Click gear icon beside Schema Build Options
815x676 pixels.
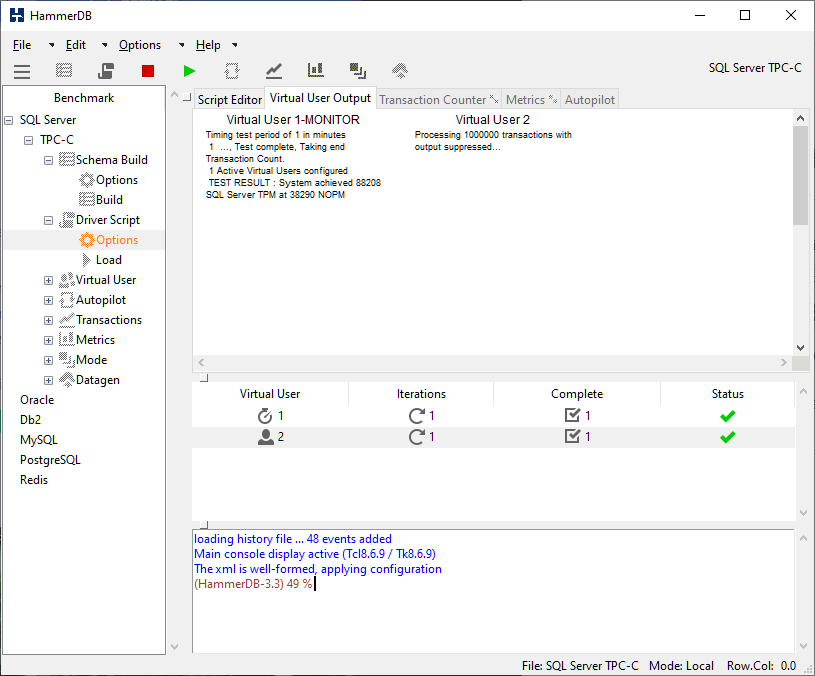[86, 180]
